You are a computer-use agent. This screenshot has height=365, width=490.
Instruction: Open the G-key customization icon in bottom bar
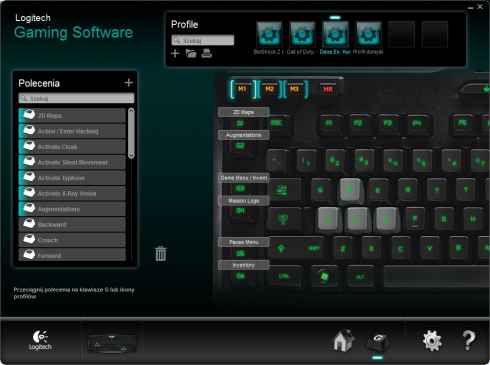[378, 341]
